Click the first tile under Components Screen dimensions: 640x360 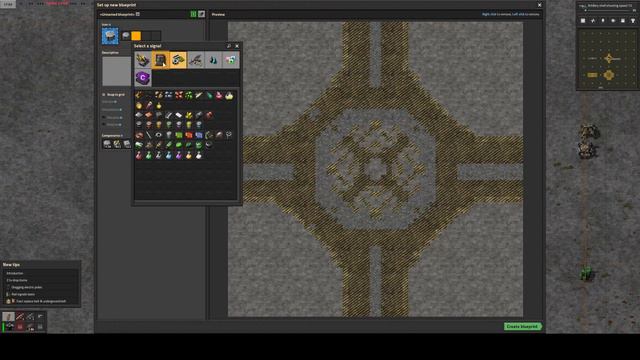[107, 144]
